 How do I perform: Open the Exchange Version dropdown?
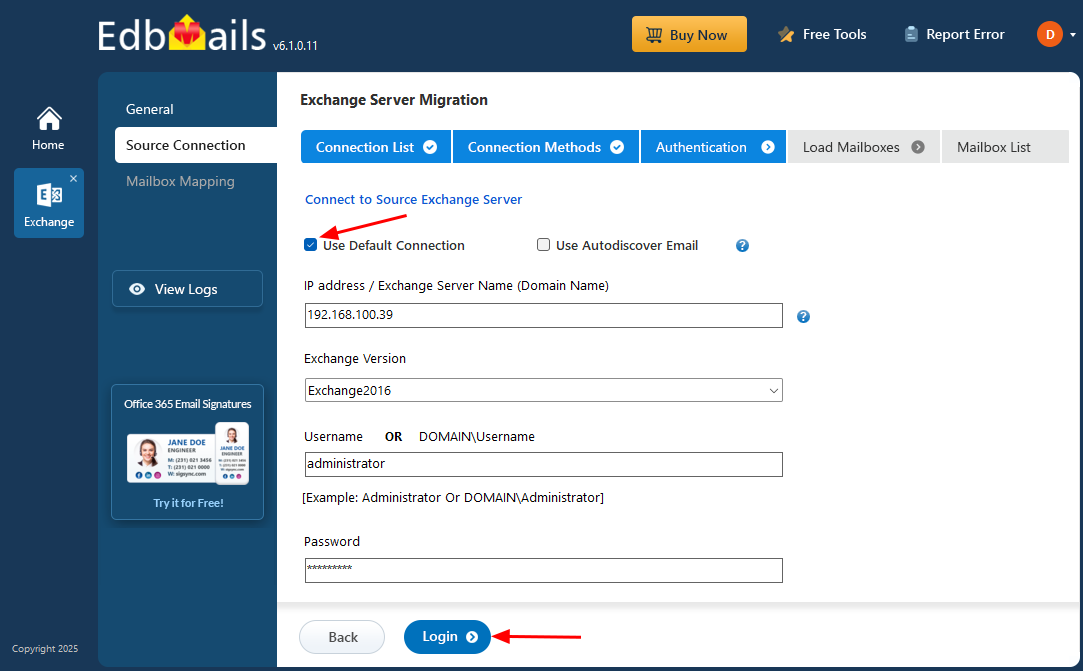click(544, 390)
